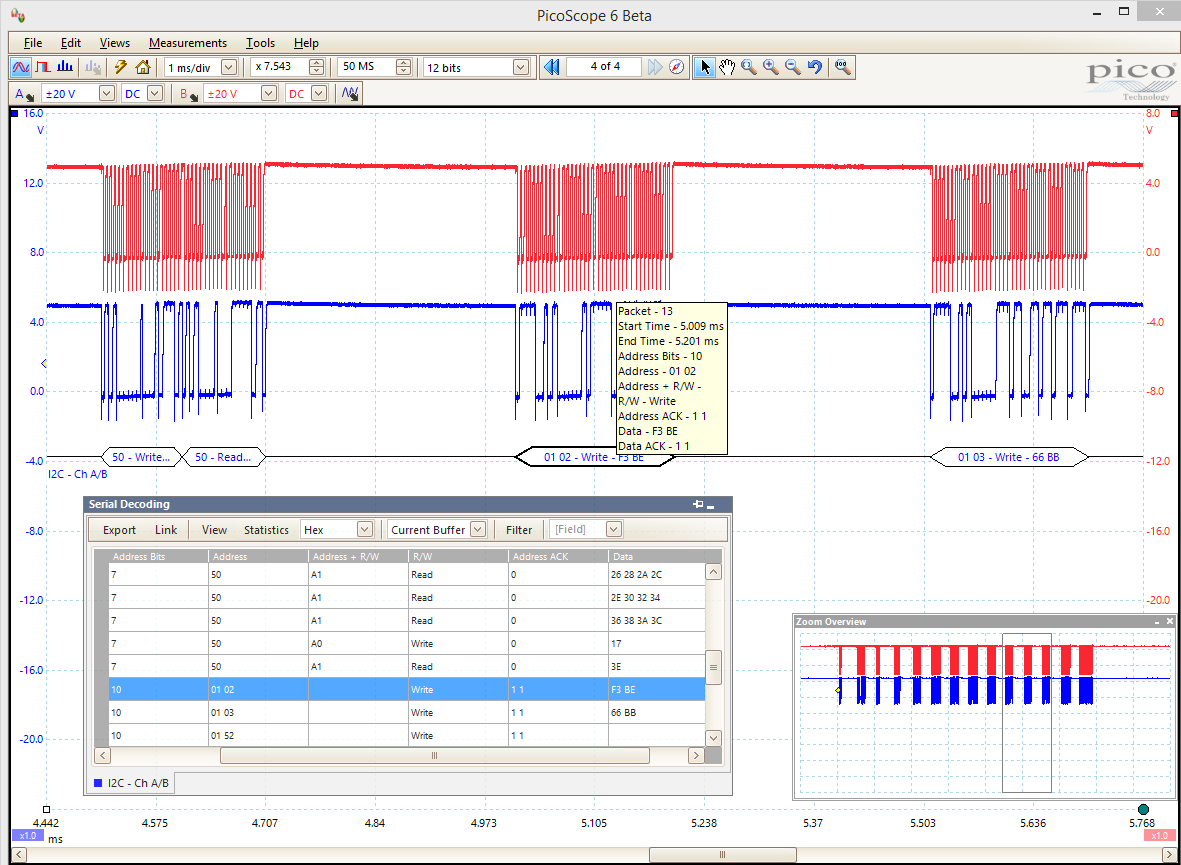Click the Home display icon
This screenshot has height=865, width=1181.
pos(143,67)
